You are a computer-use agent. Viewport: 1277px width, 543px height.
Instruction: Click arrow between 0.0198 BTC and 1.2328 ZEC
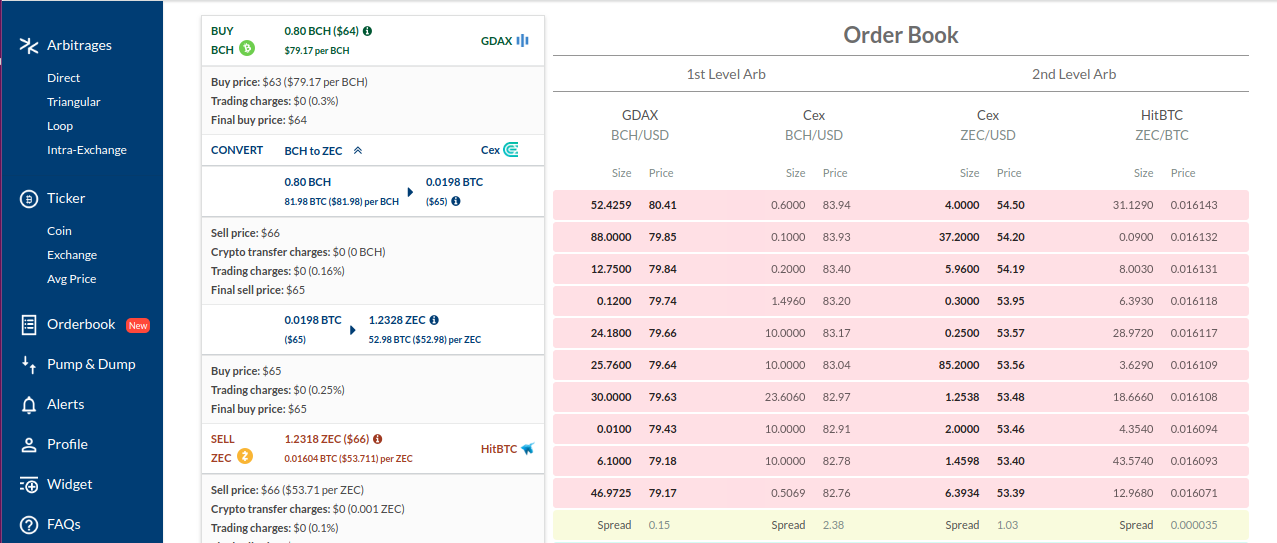[352, 329]
